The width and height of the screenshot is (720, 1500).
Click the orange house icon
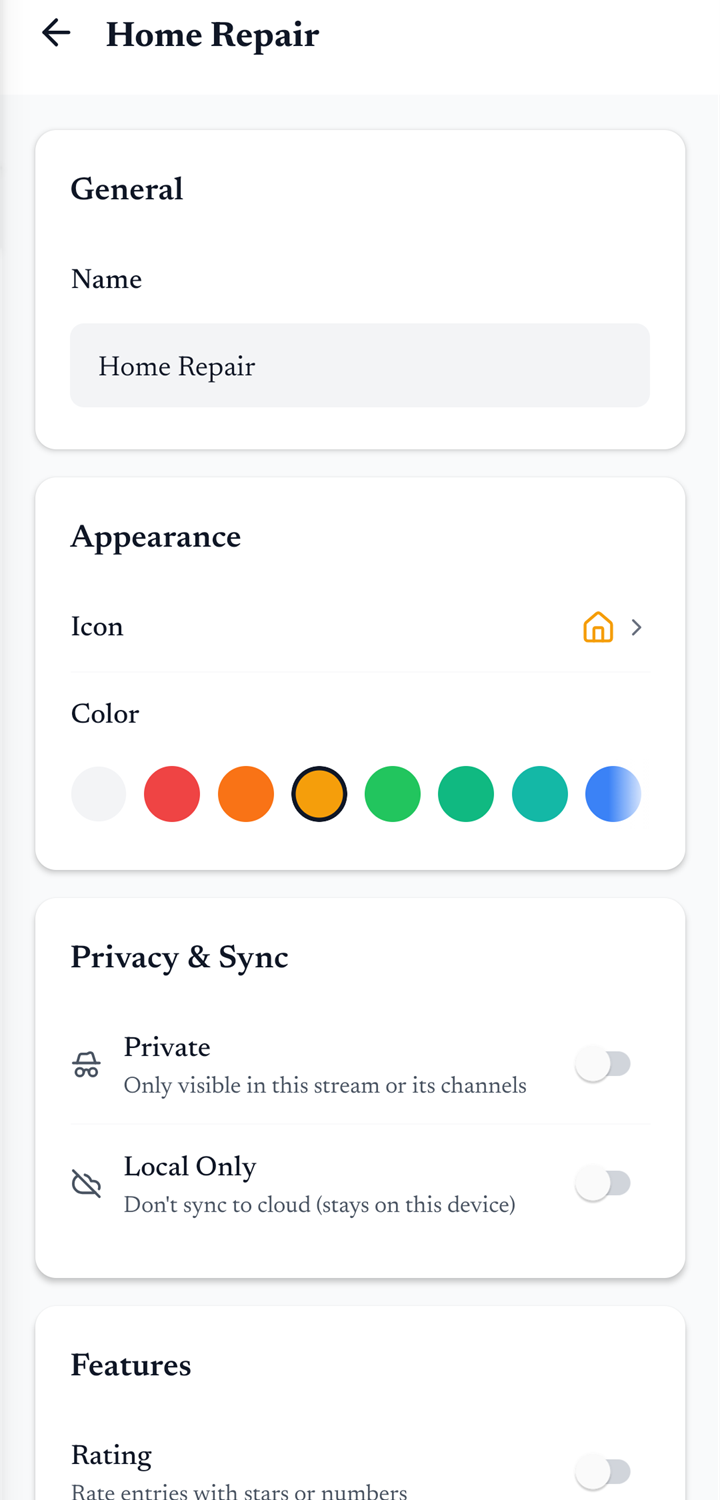598,628
